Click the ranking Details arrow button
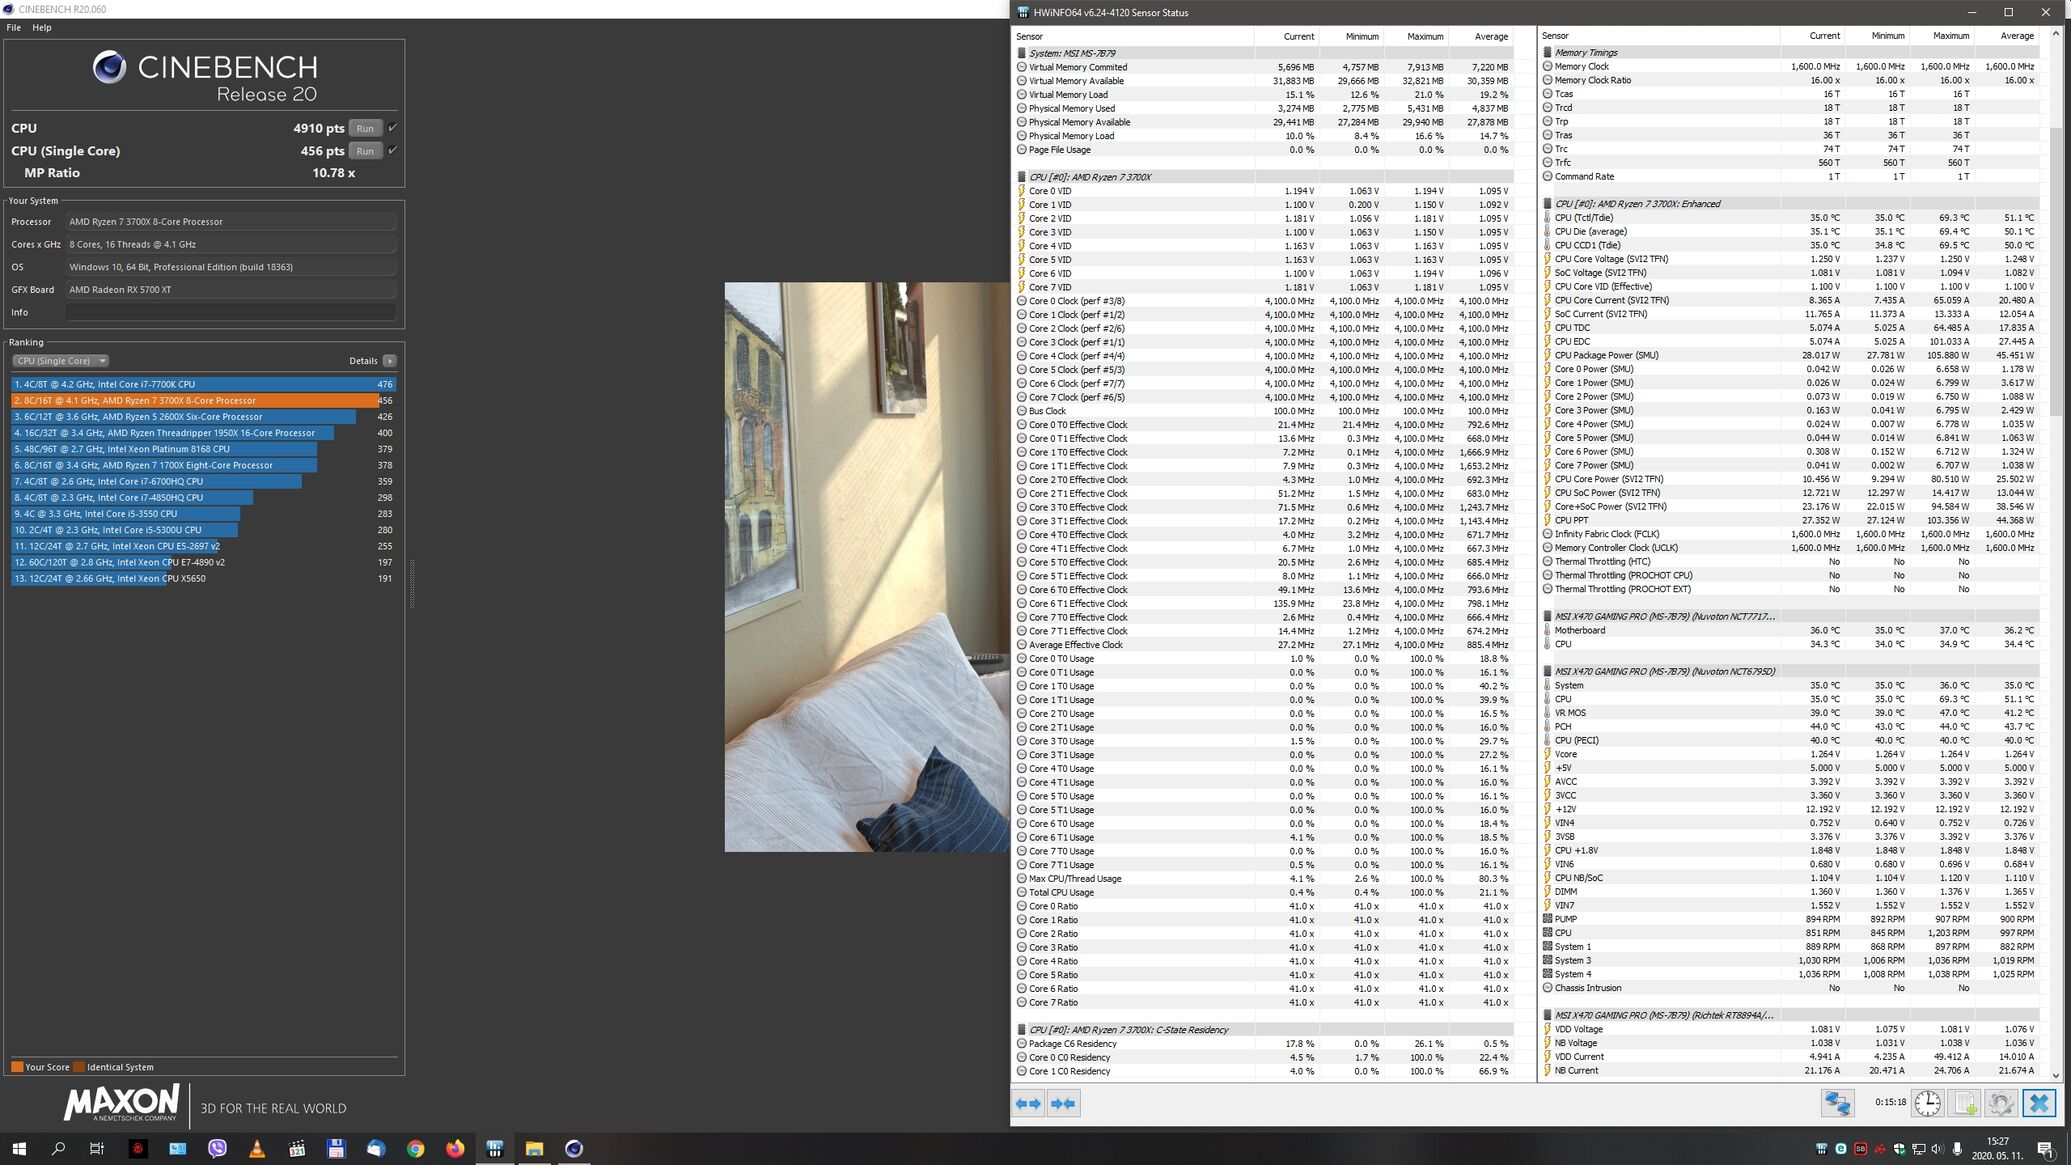Screen dimensions: 2071x1165 click(390, 361)
